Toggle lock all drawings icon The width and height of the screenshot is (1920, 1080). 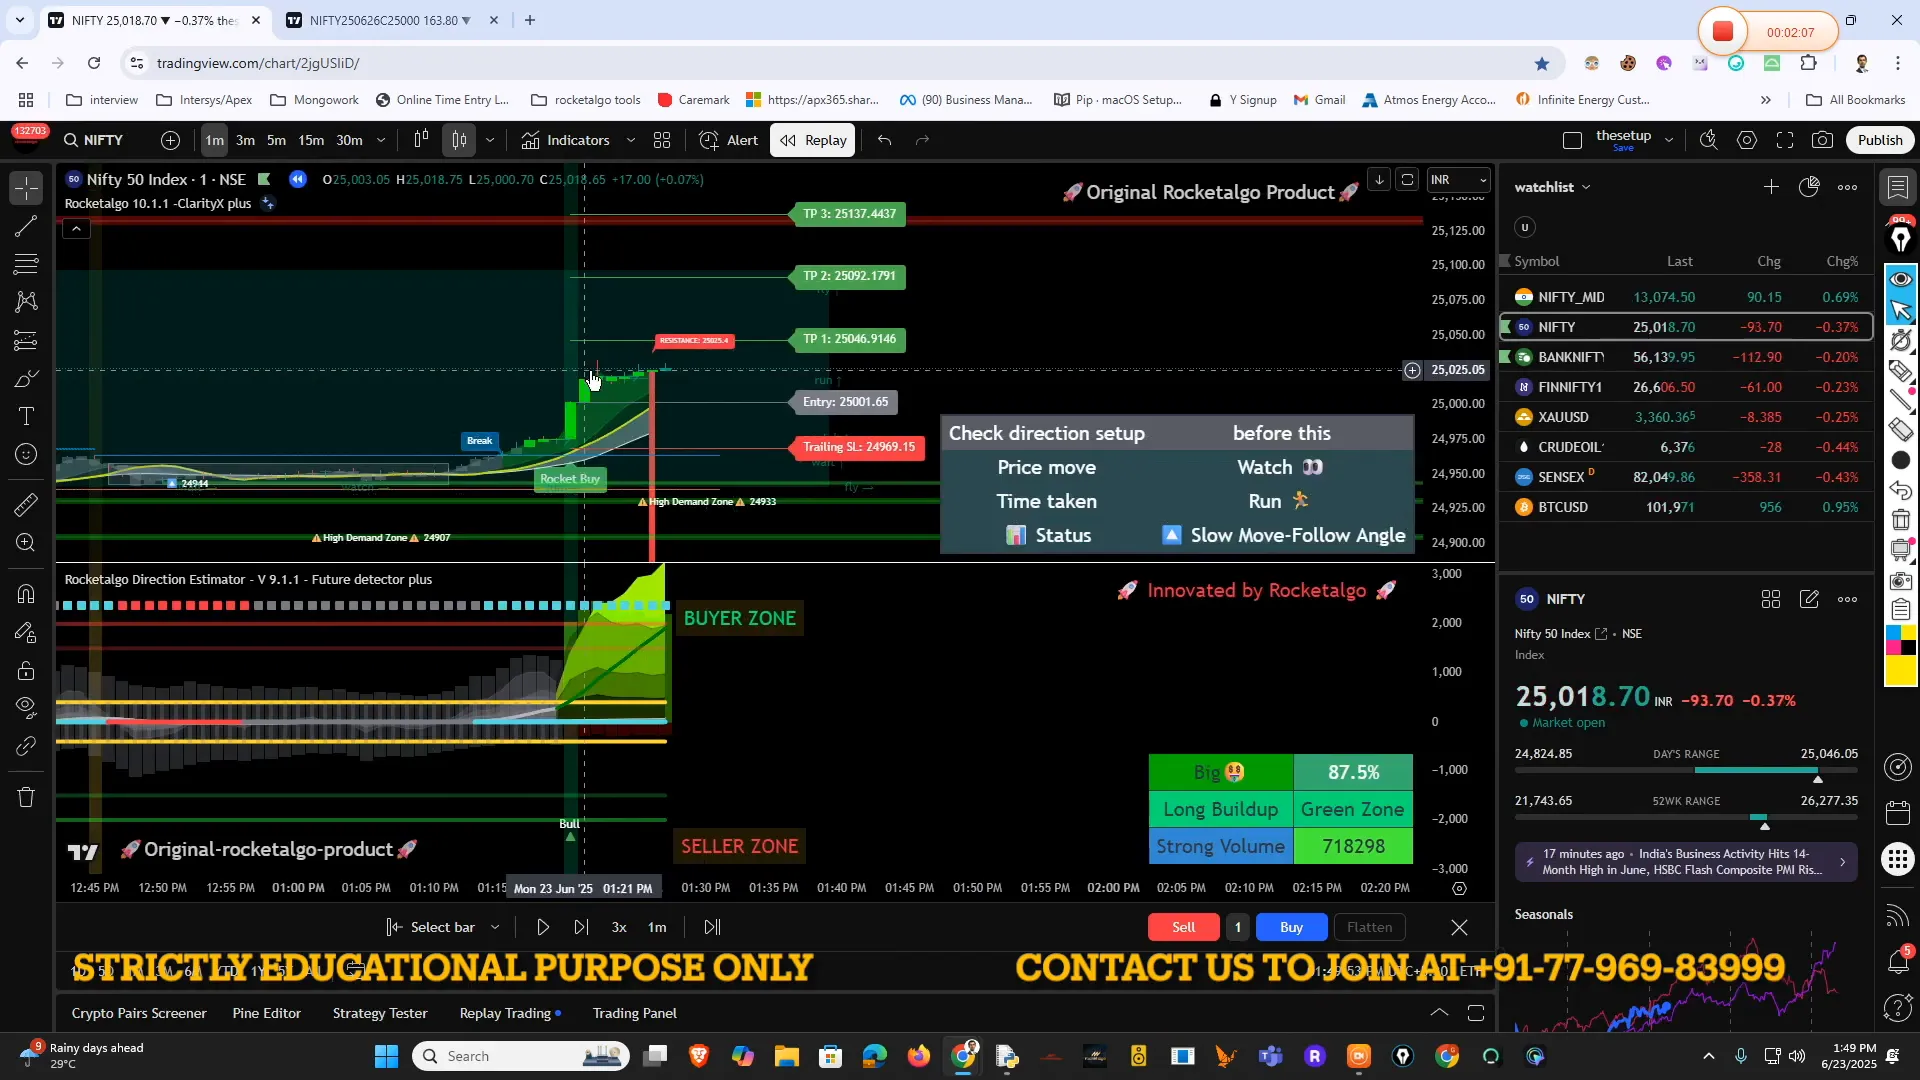(x=26, y=670)
